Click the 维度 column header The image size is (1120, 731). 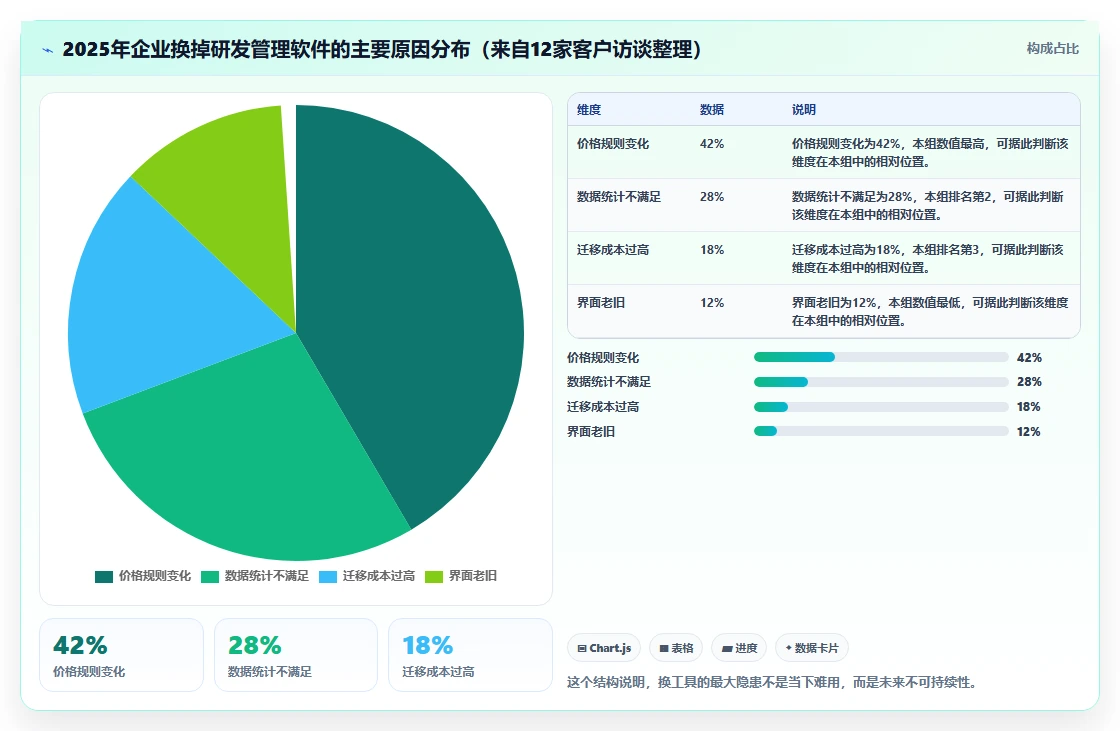pos(589,109)
